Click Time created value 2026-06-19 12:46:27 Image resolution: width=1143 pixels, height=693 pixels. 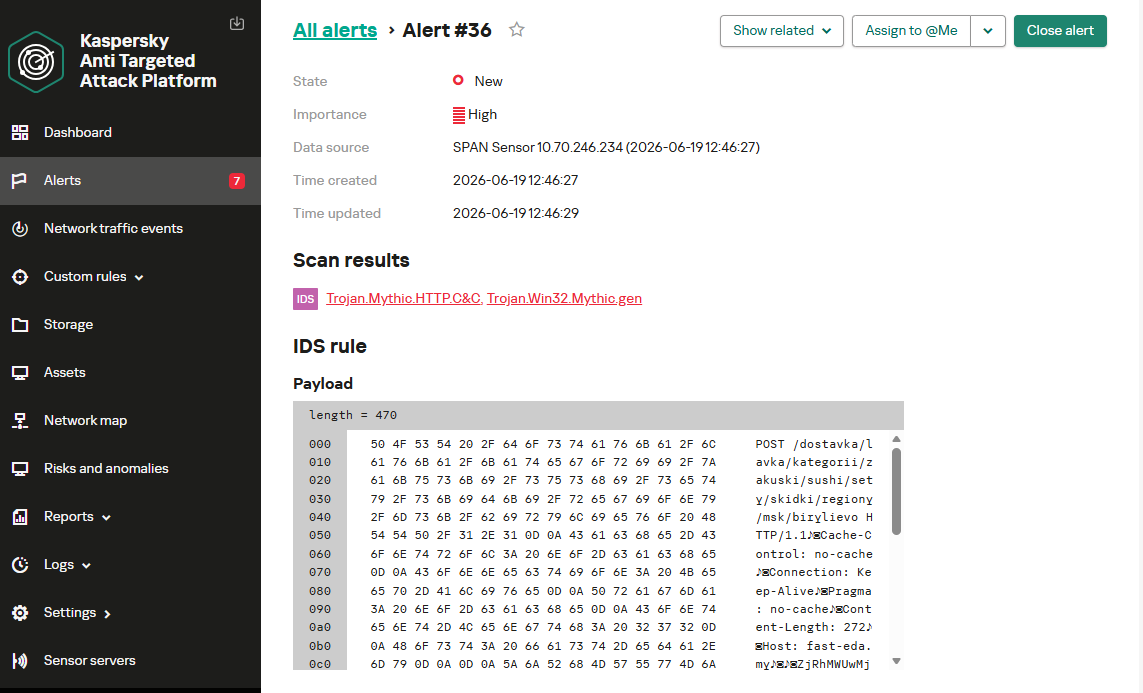click(x=515, y=180)
